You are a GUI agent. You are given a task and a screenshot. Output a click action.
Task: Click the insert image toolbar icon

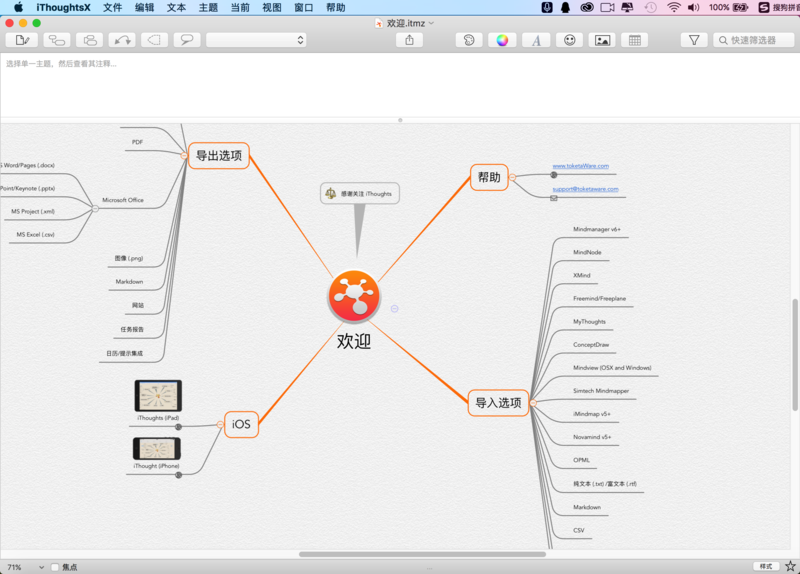(x=602, y=40)
